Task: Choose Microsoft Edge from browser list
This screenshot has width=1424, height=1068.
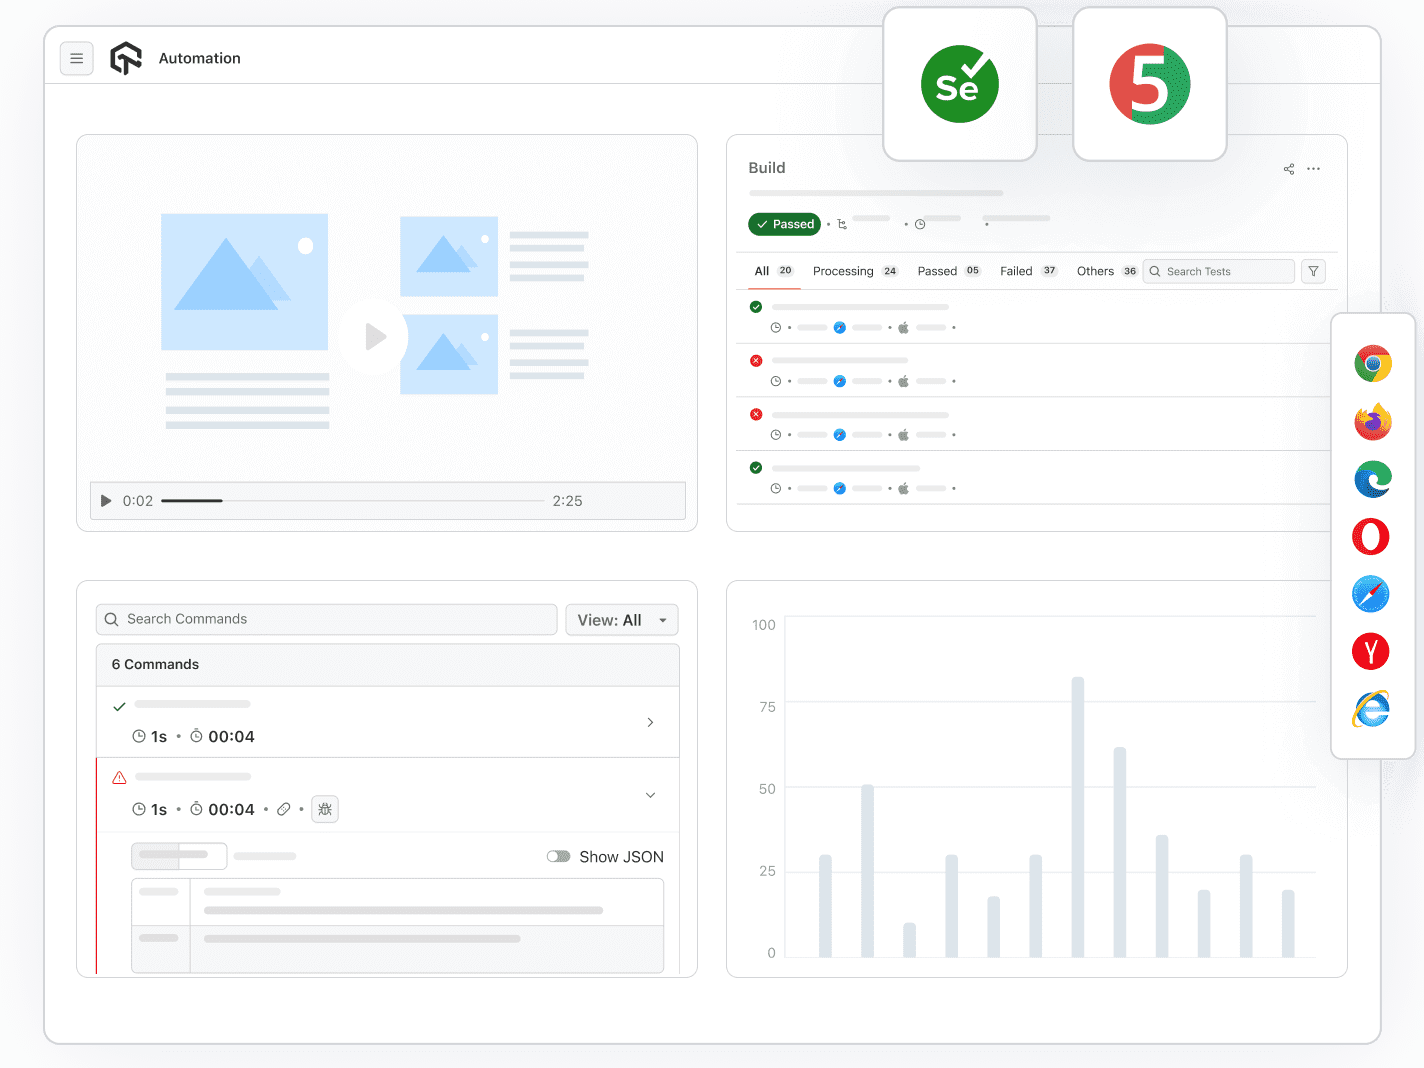Action: point(1372,478)
